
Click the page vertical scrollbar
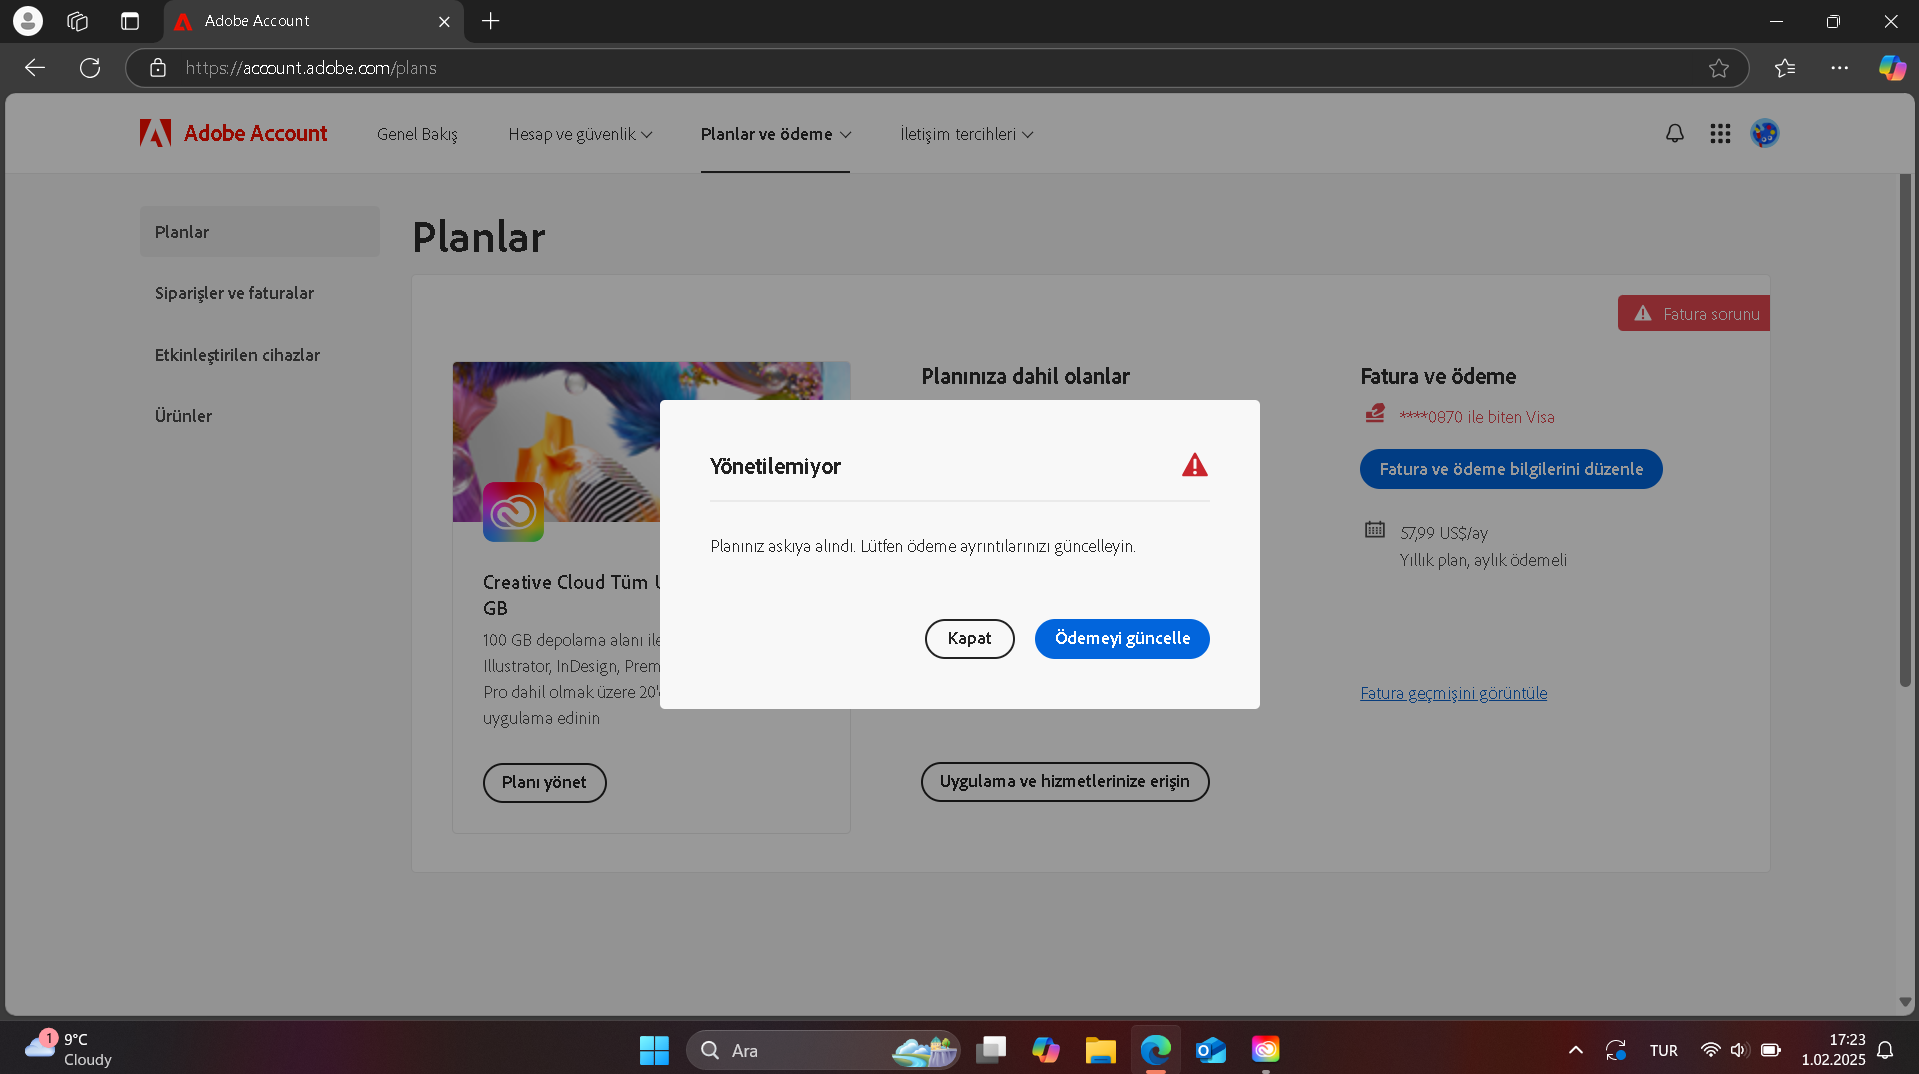coord(1905,430)
